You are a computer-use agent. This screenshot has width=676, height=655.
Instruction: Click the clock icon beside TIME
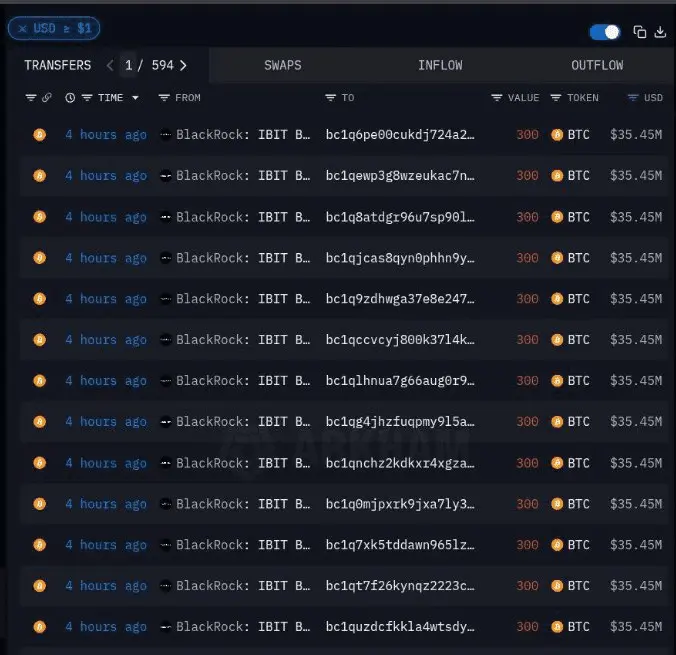[70, 98]
